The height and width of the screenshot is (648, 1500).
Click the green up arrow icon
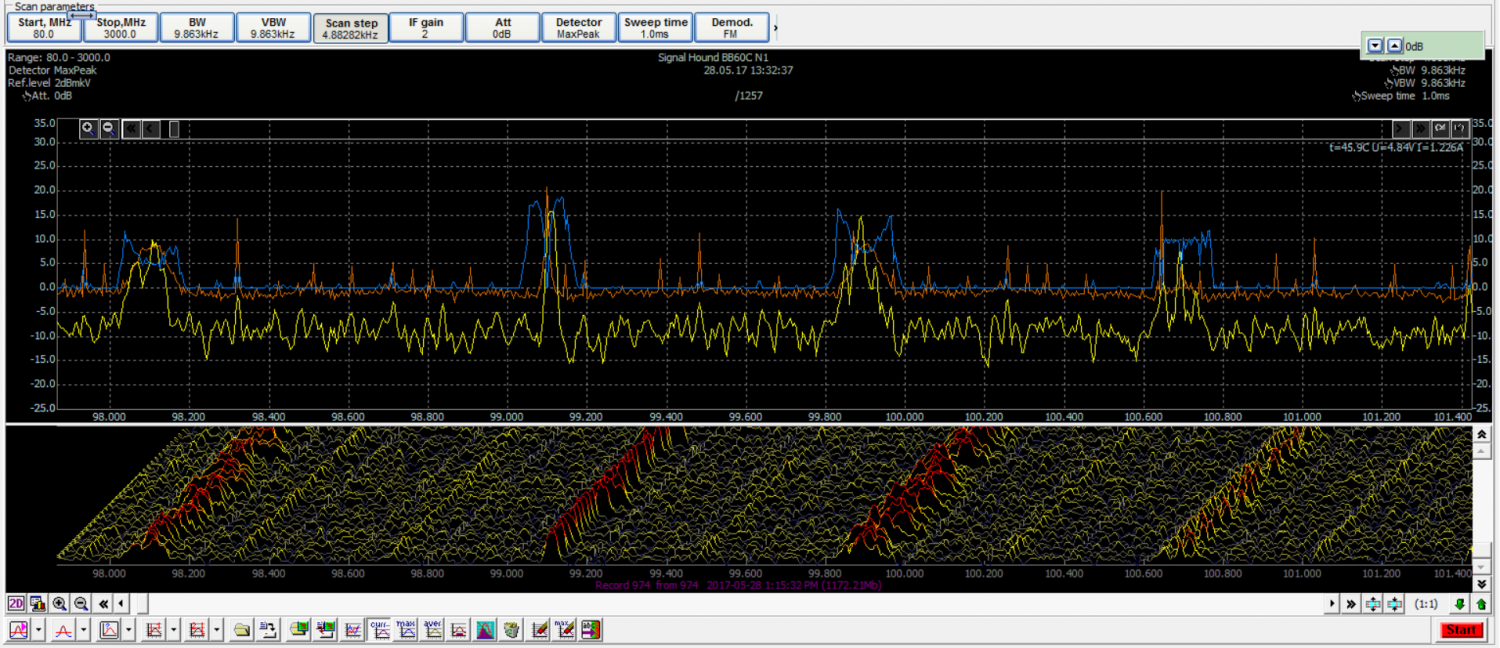[1481, 604]
